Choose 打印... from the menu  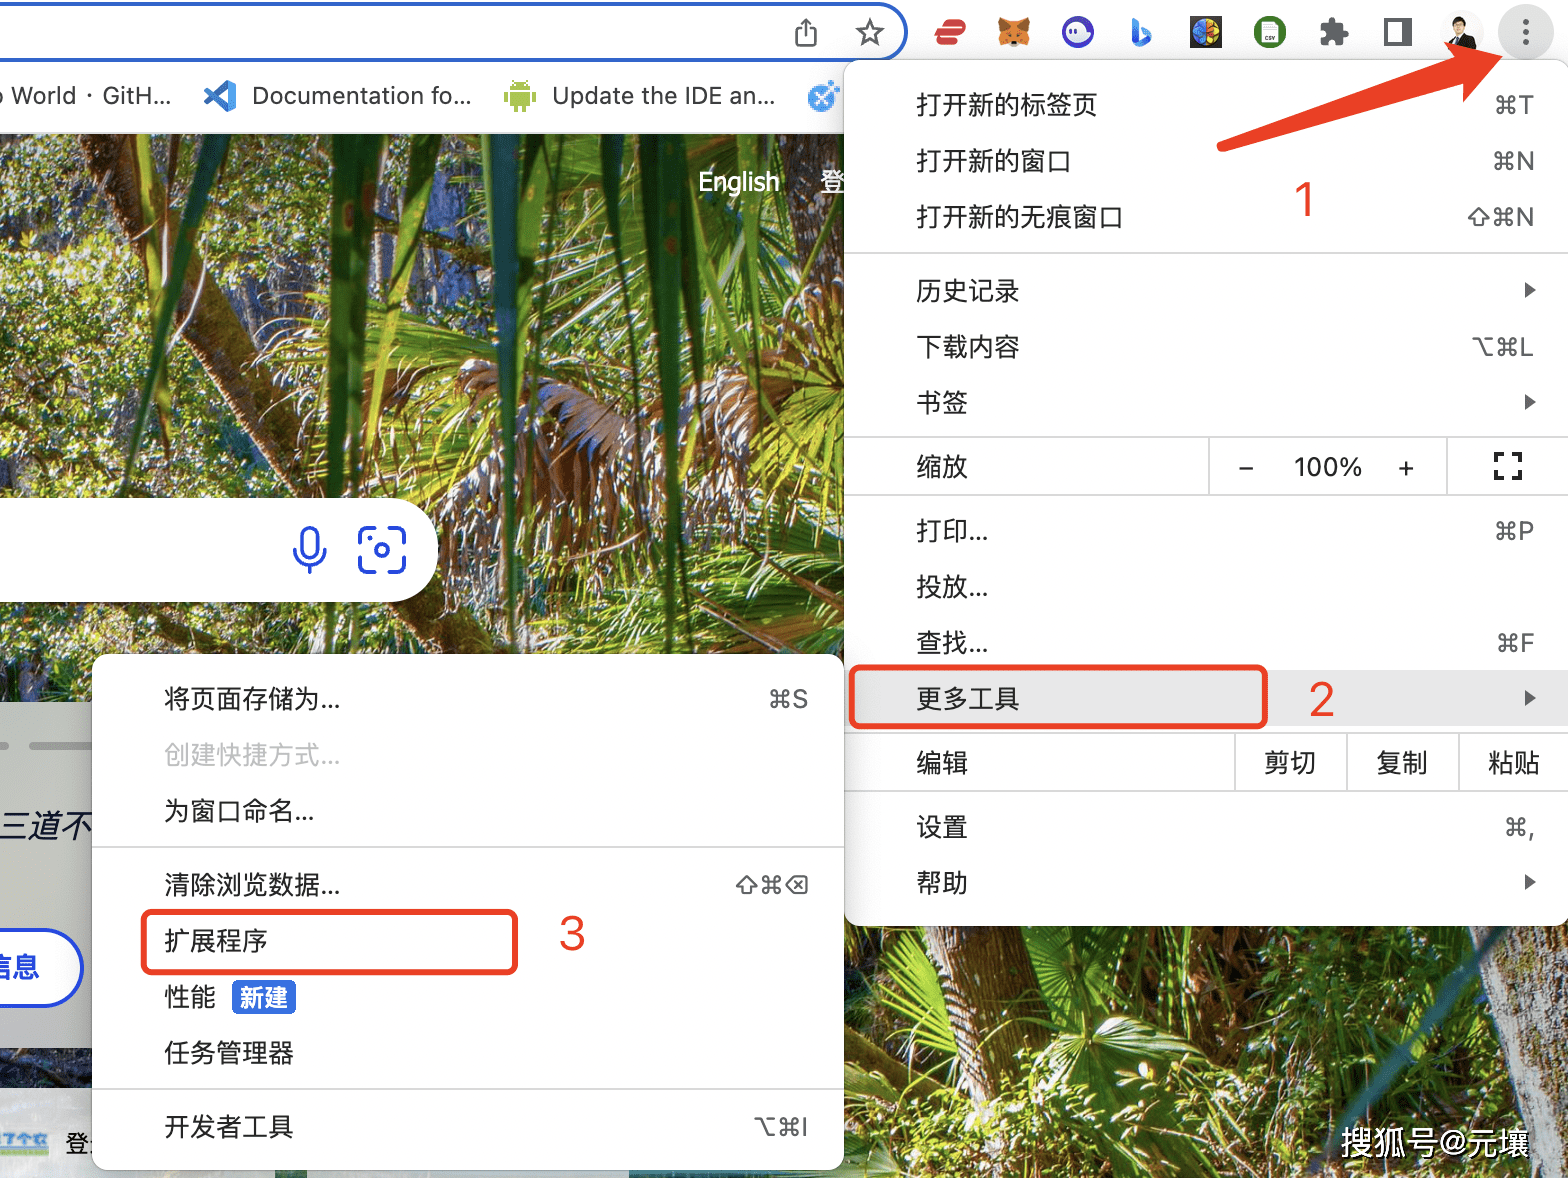[x=1206, y=531]
